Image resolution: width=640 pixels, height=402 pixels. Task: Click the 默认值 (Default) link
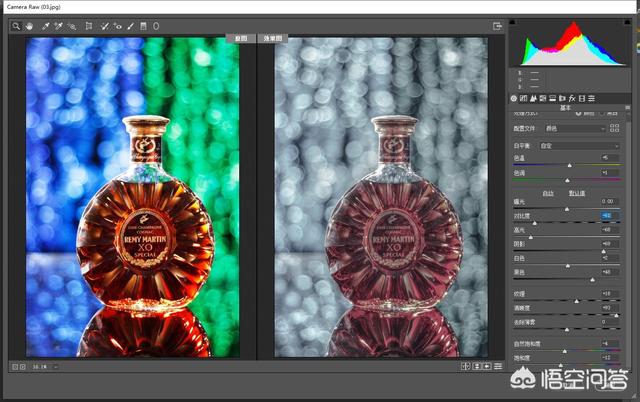(x=577, y=193)
